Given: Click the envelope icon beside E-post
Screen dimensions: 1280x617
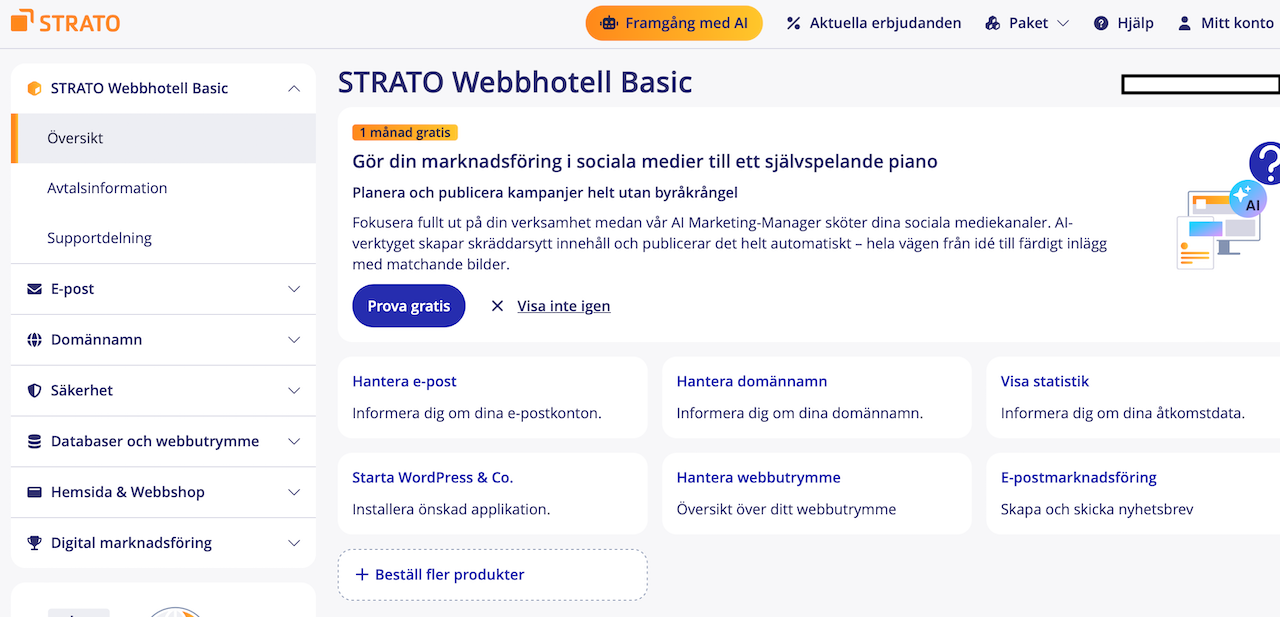Looking at the screenshot, I should [x=34, y=289].
